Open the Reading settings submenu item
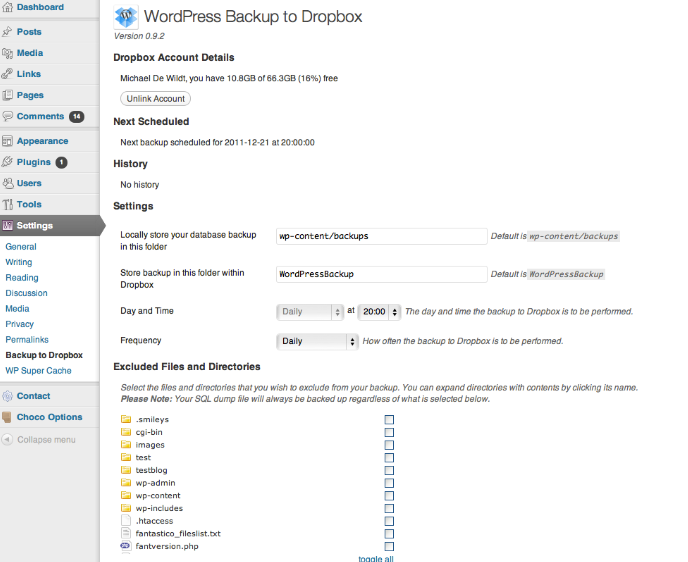This screenshot has width=688, height=562. (x=22, y=278)
